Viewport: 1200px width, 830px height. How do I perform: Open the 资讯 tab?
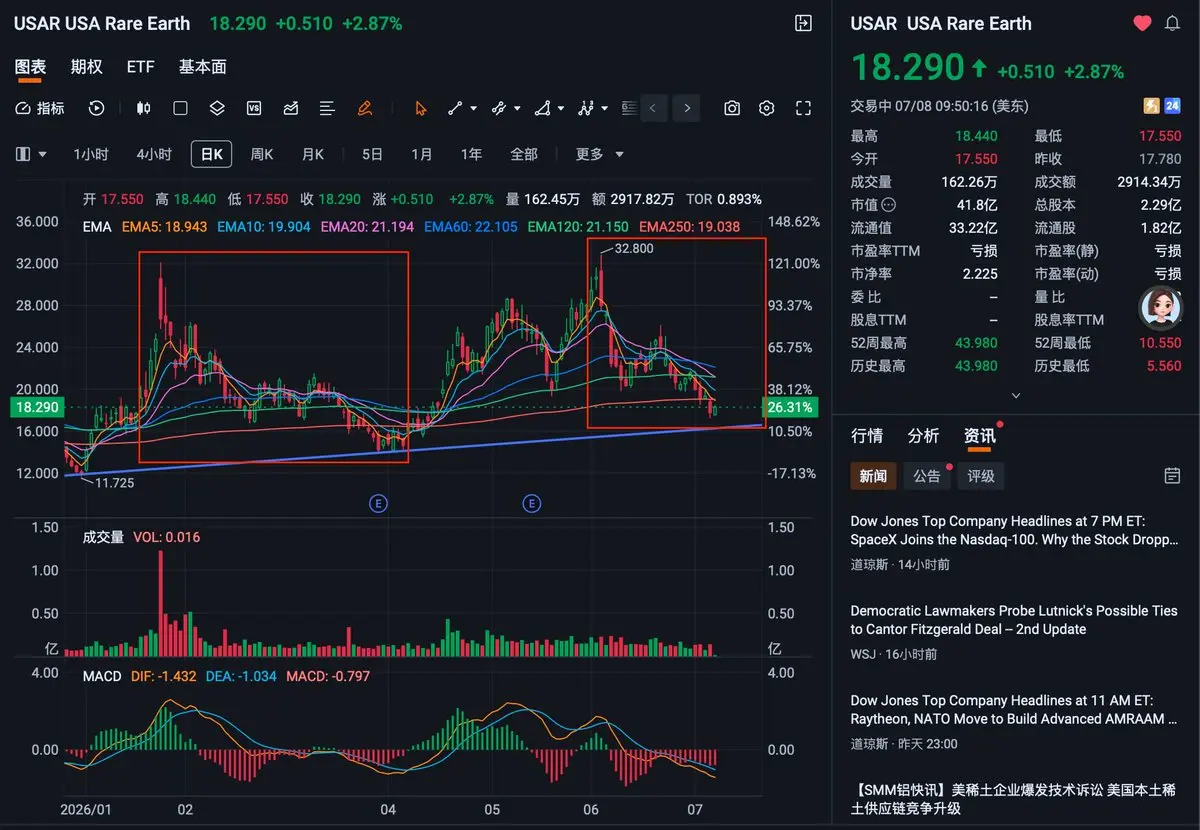pos(979,436)
